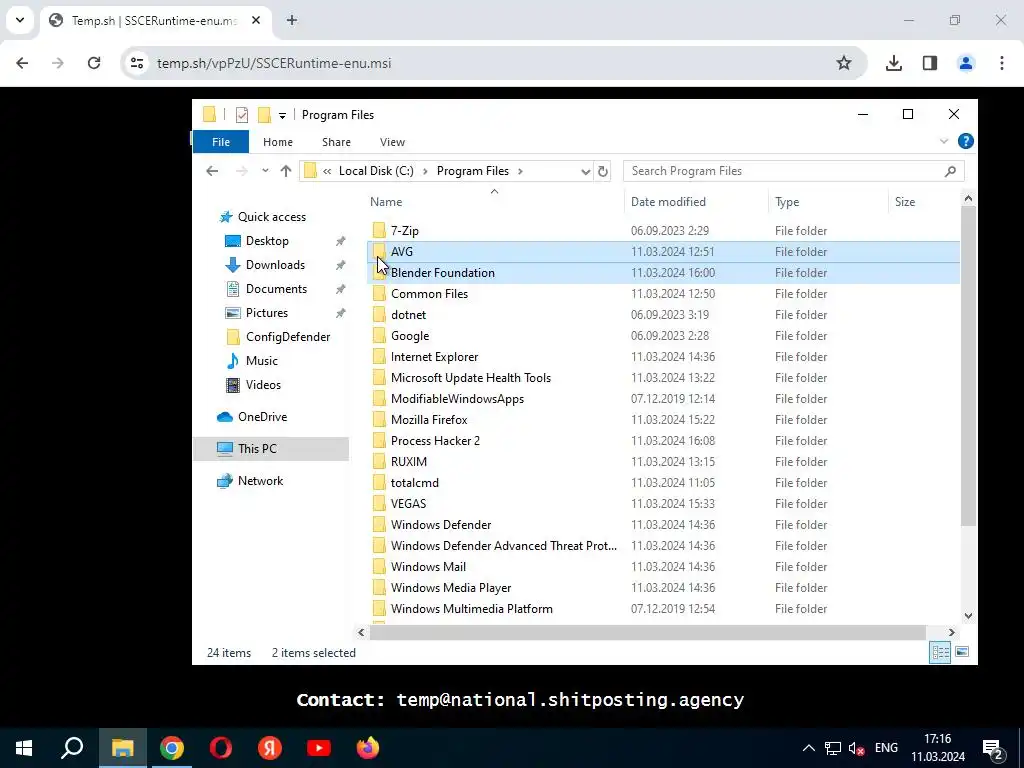Switch to the Share ribbon tab

(336, 142)
